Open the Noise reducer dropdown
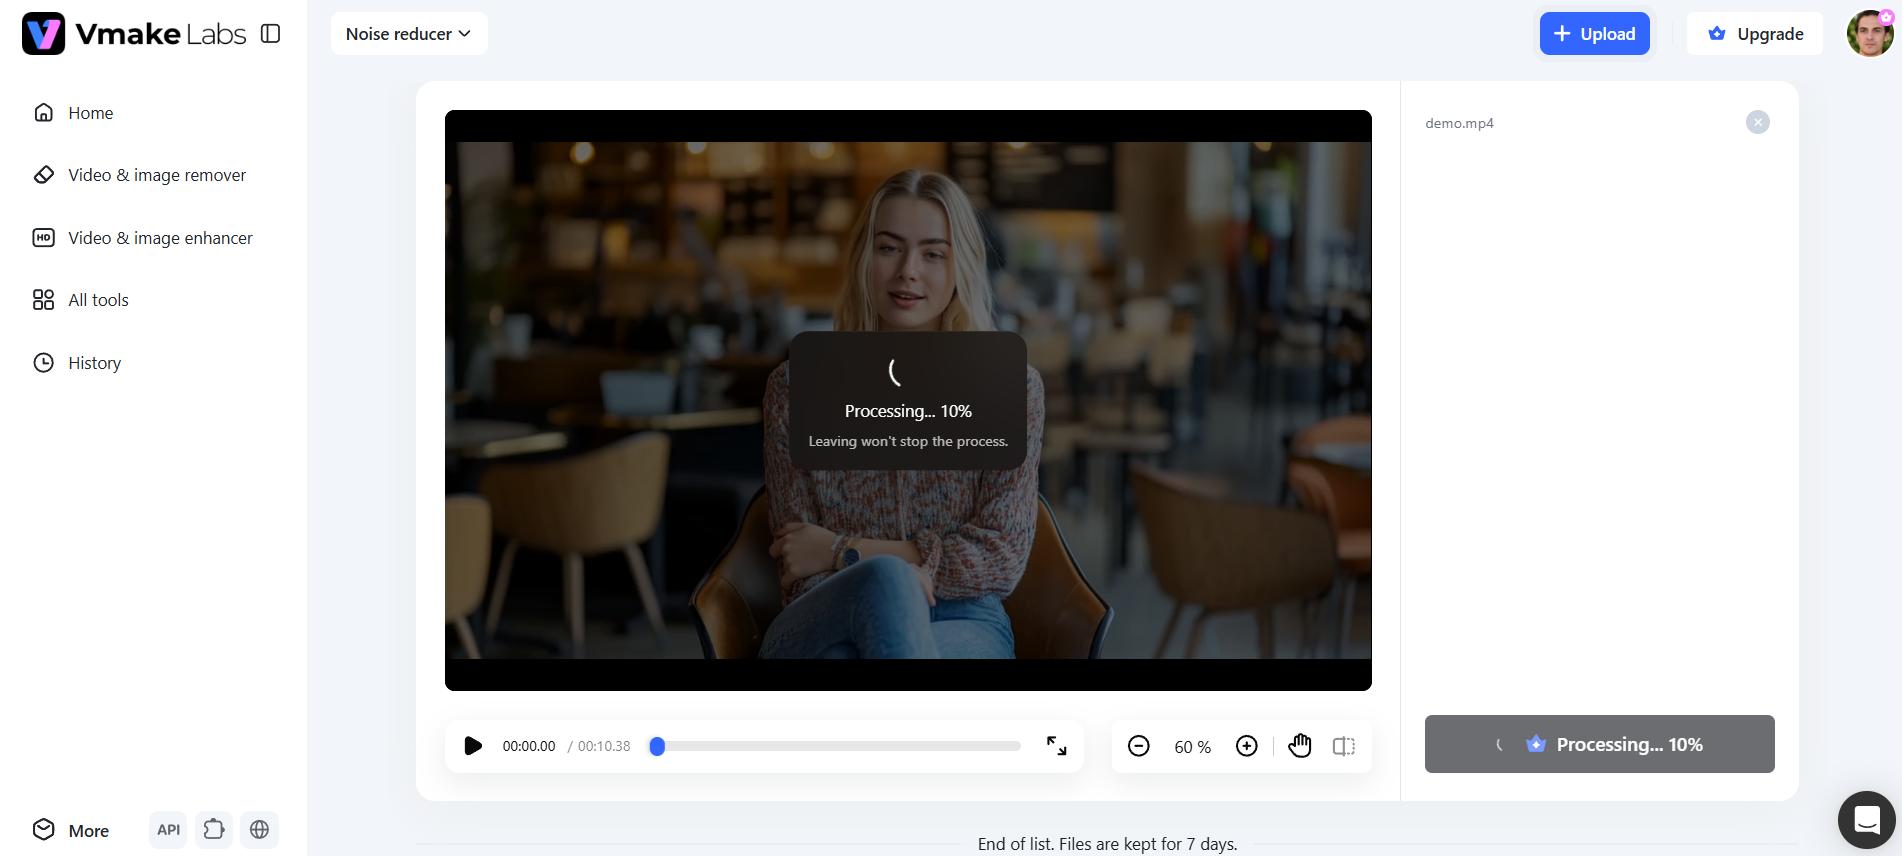The width and height of the screenshot is (1902, 856). (x=409, y=34)
